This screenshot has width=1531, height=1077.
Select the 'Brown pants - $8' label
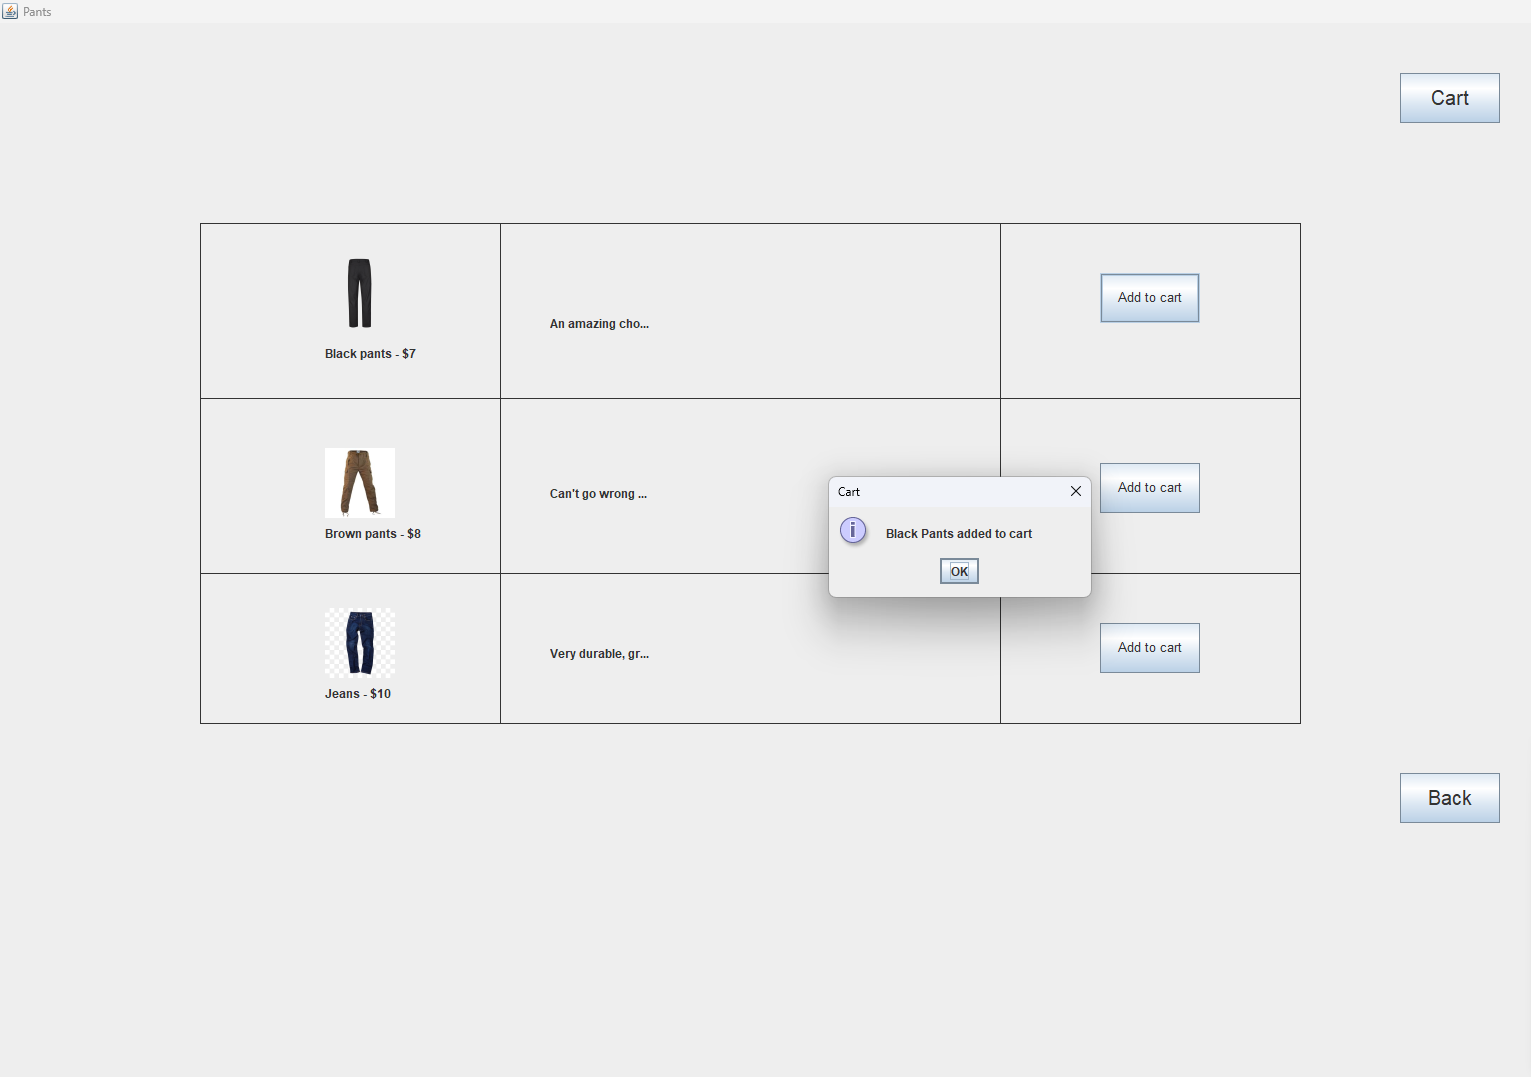[373, 534]
